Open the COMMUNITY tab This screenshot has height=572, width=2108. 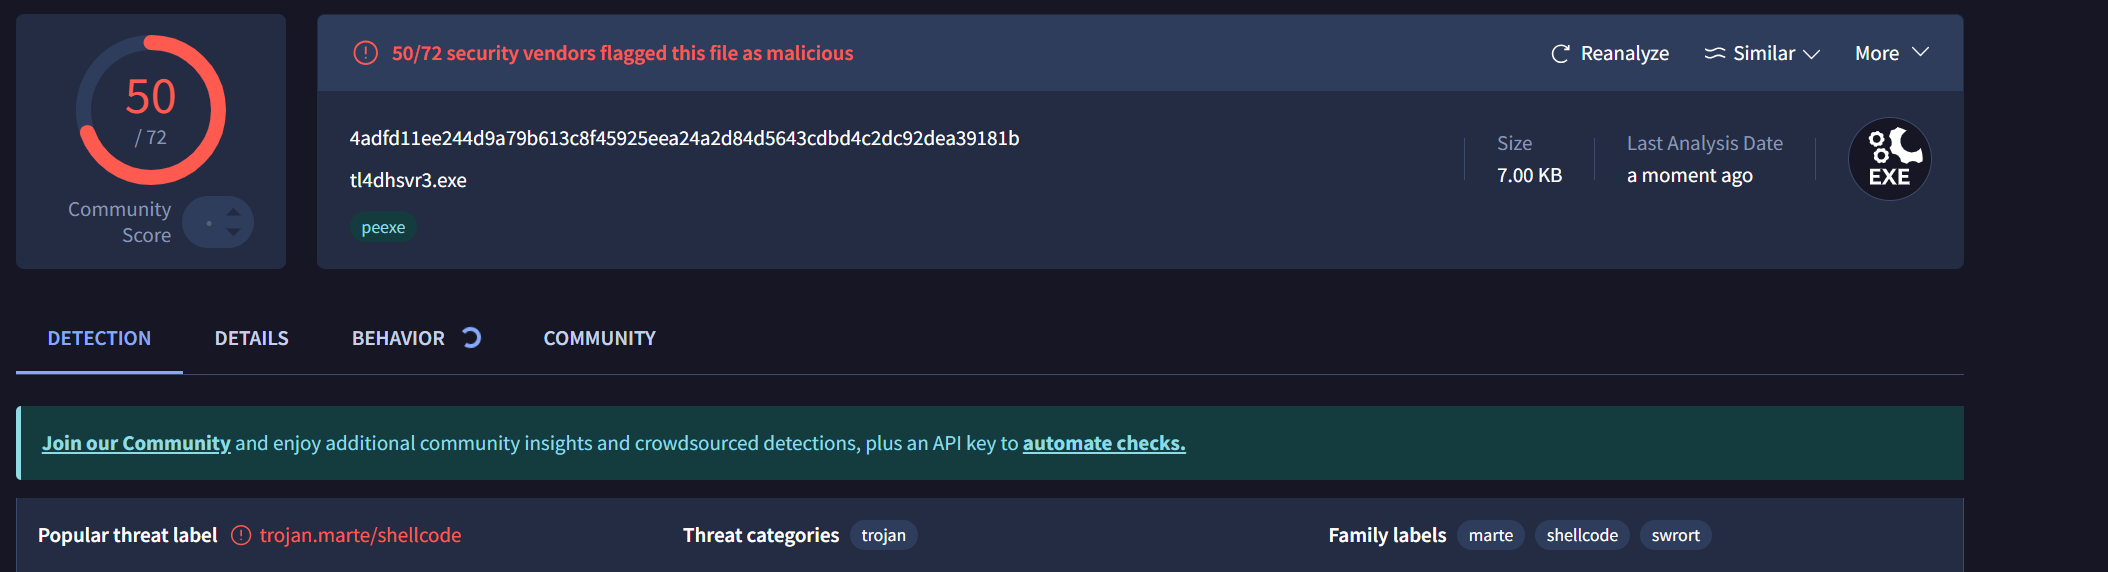coord(599,338)
